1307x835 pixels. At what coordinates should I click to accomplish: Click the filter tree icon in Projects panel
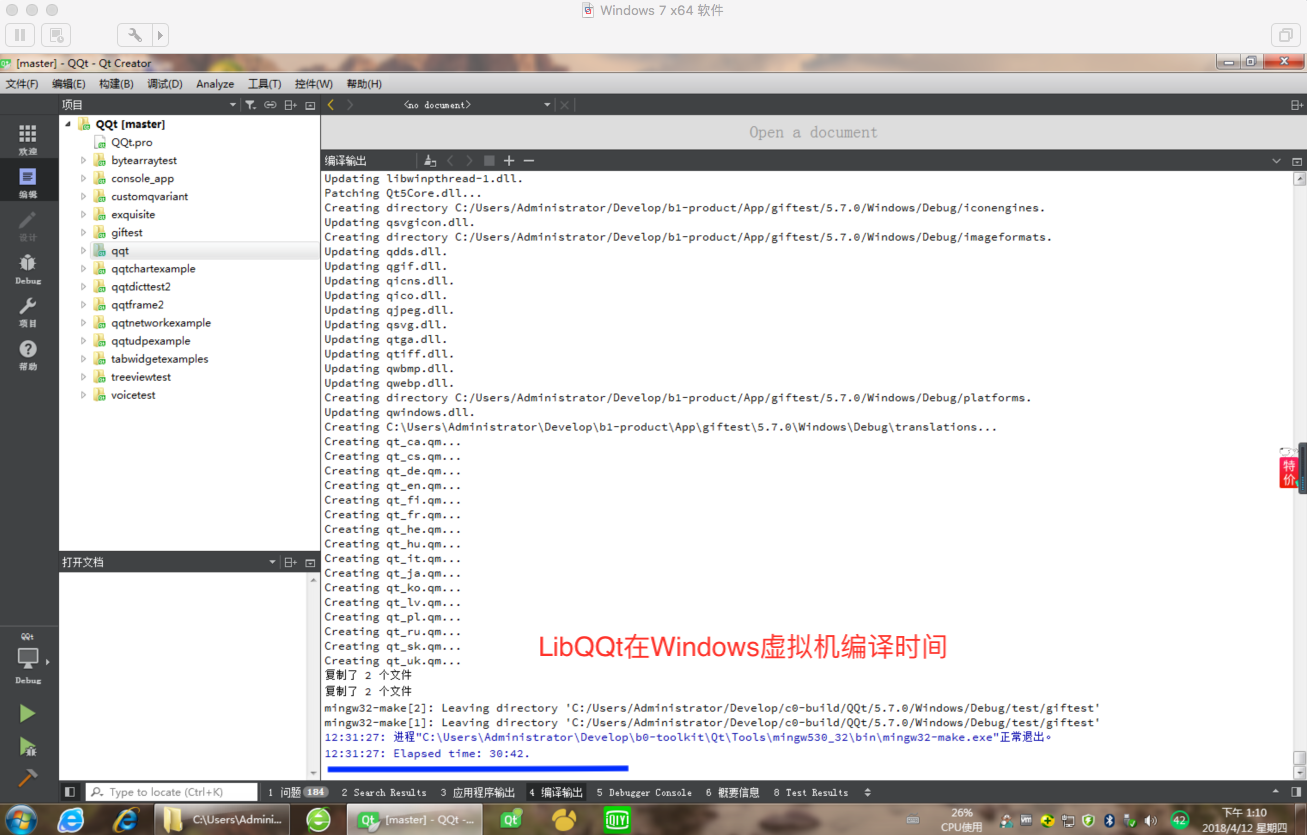coord(250,104)
